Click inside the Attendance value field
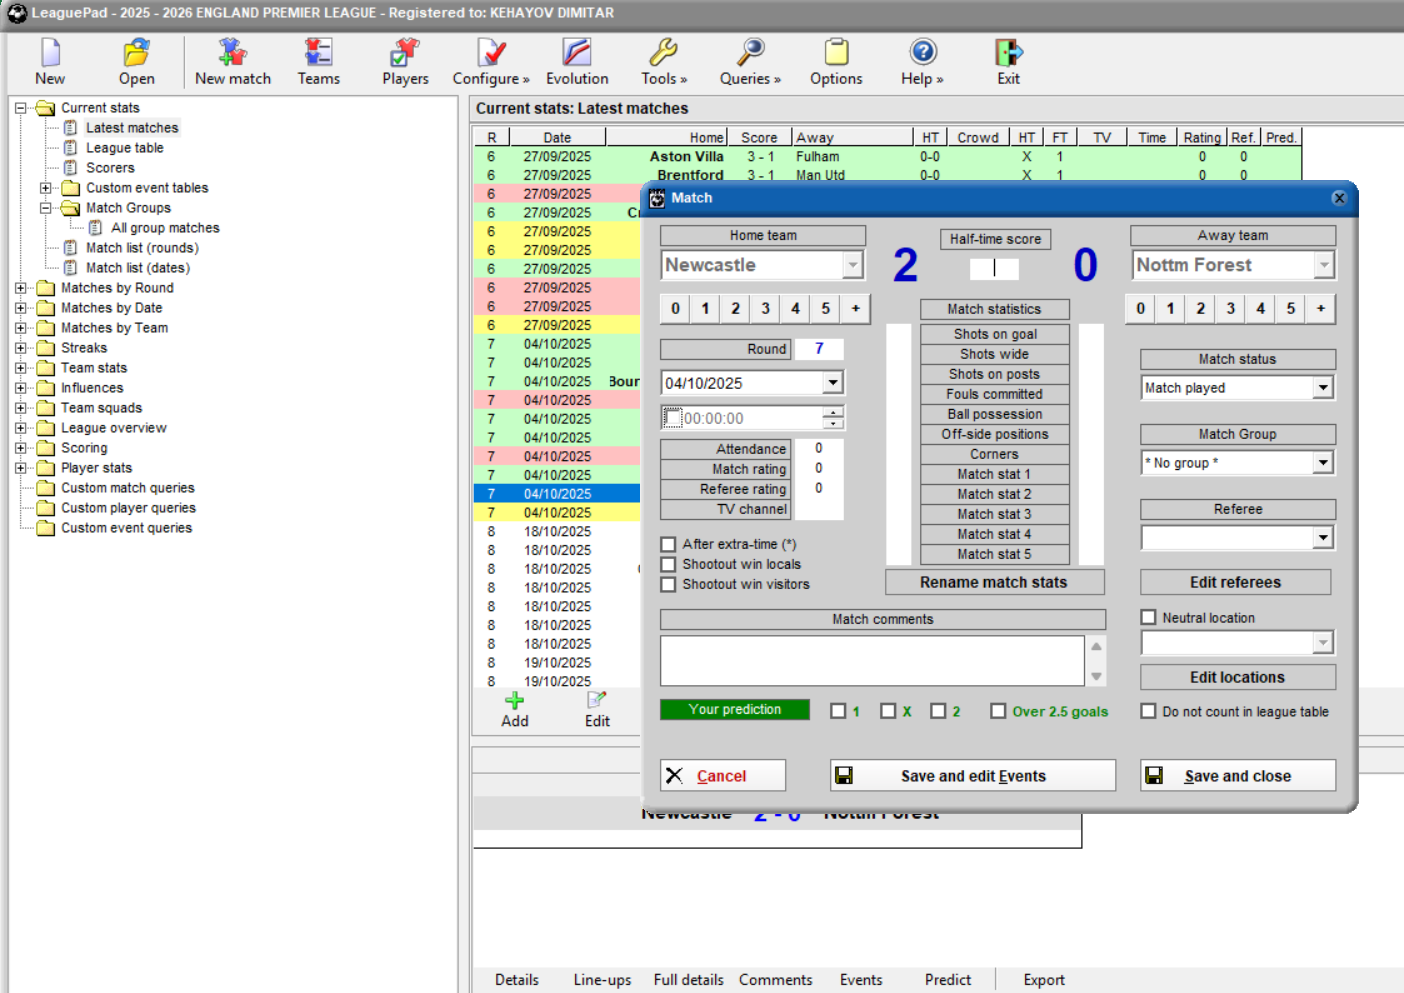Screen dimensions: 1404x993 818,448
